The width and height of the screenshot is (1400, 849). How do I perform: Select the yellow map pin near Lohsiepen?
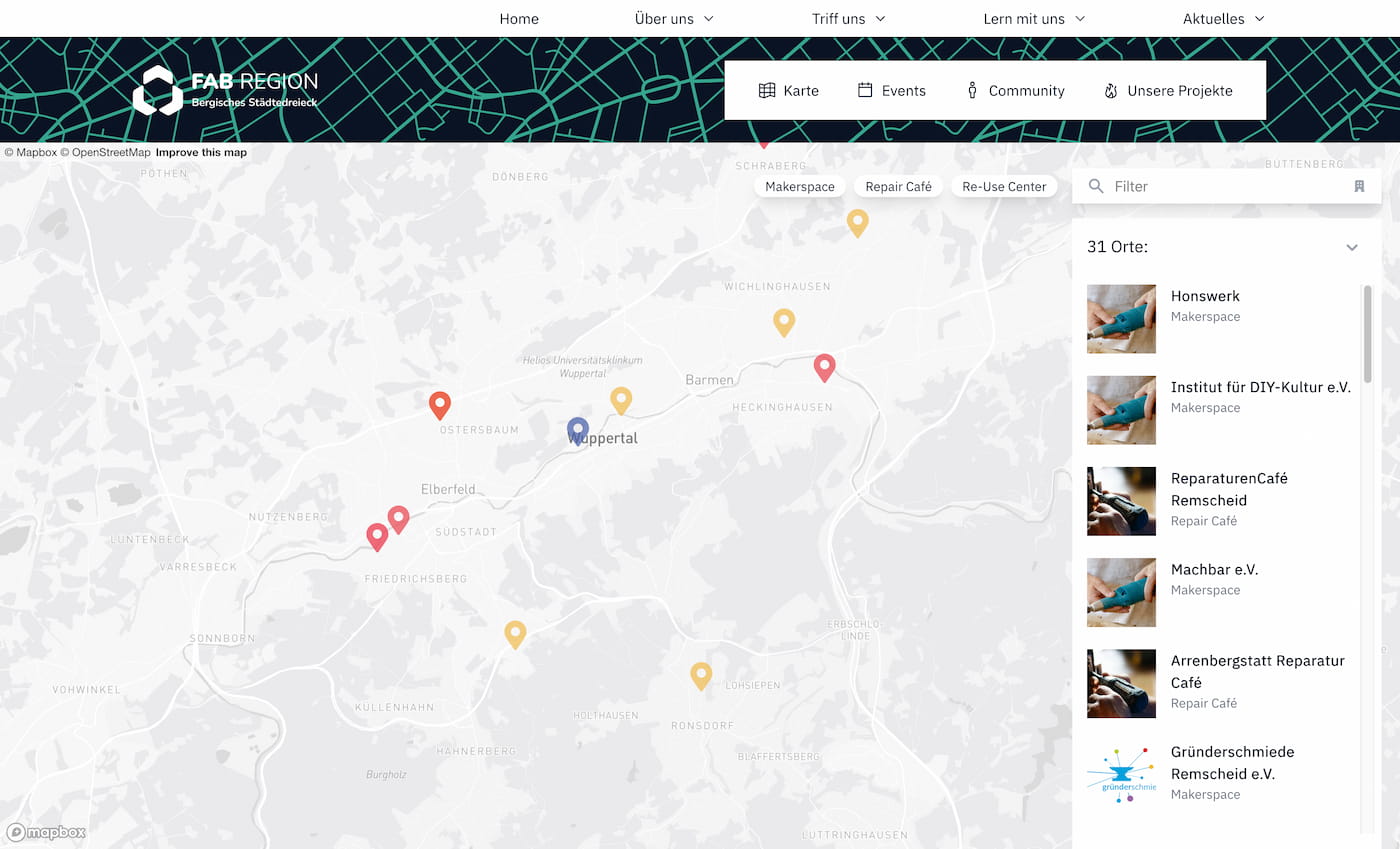click(x=701, y=675)
